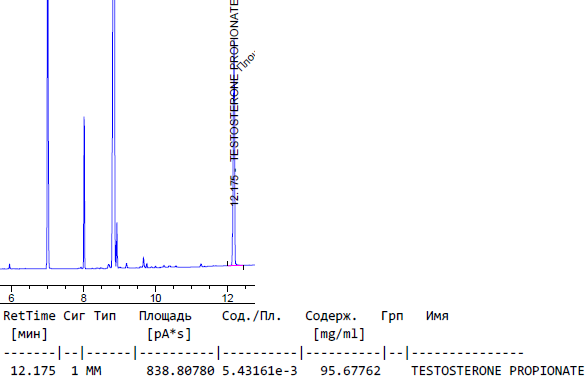This screenshot has height=388, width=588.
Task: Click the Сод./Пл. column header
Action: coord(252,316)
